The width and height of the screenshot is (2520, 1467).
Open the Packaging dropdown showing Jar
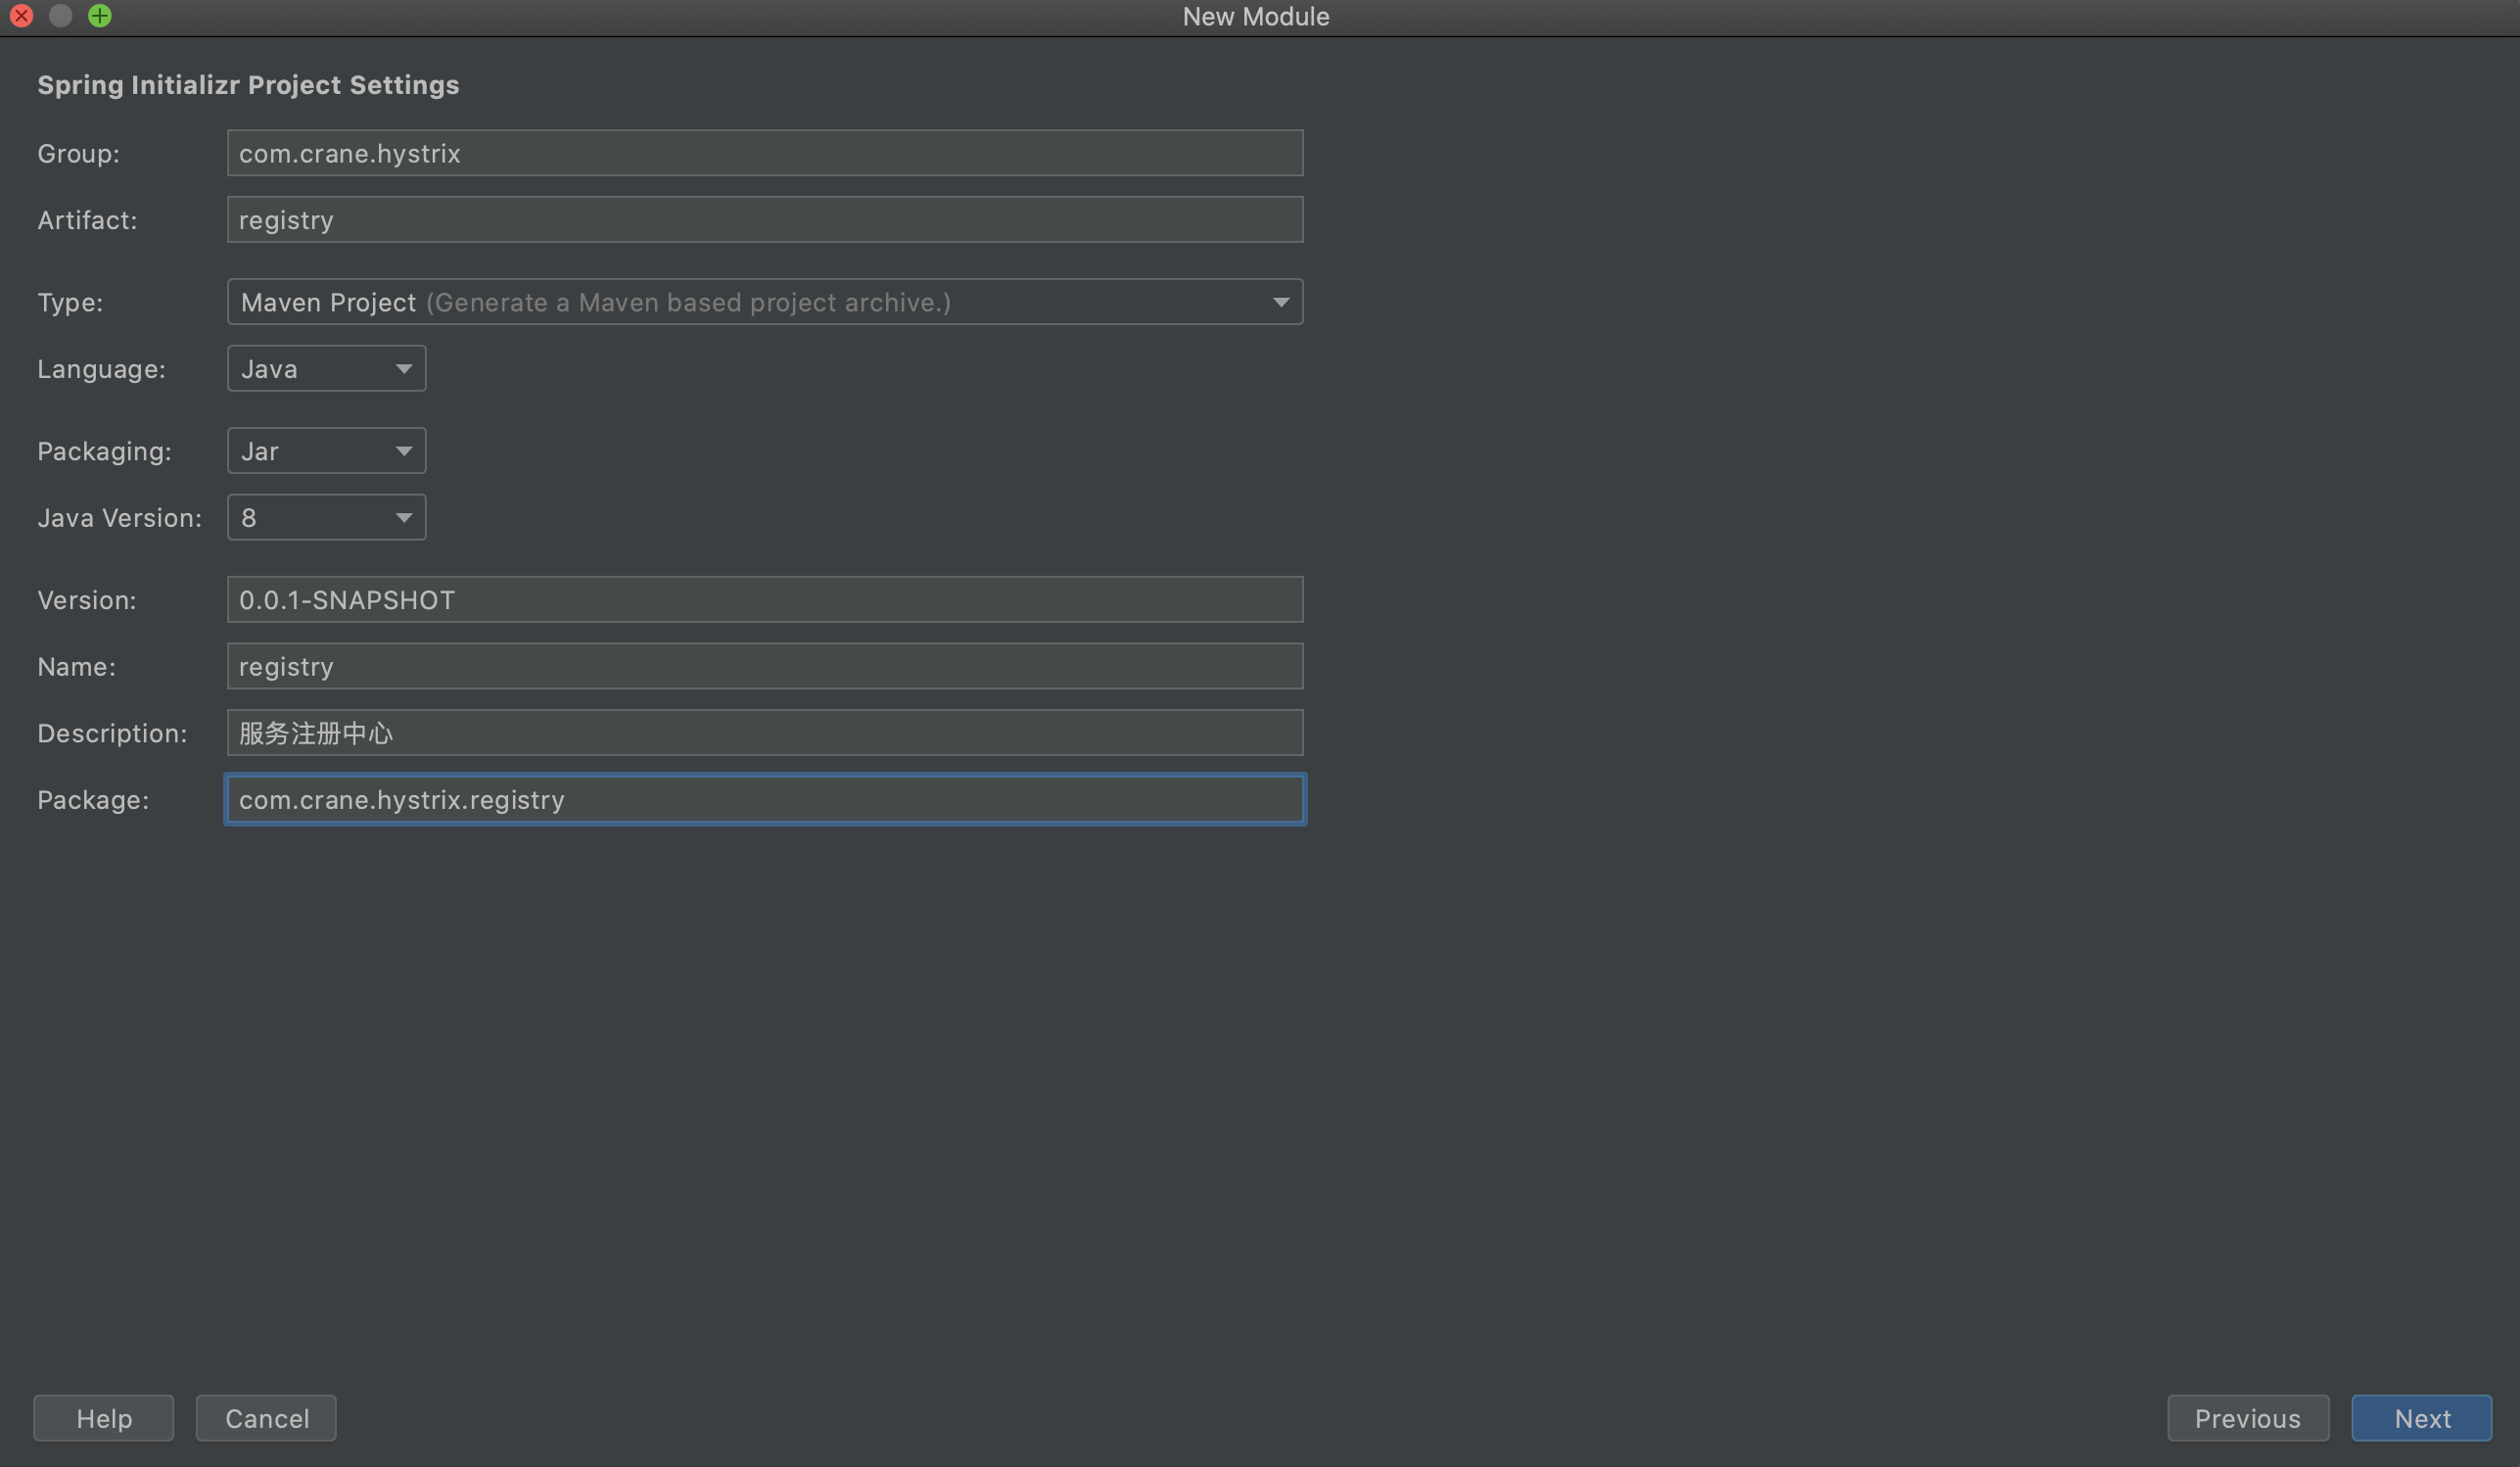(326, 451)
